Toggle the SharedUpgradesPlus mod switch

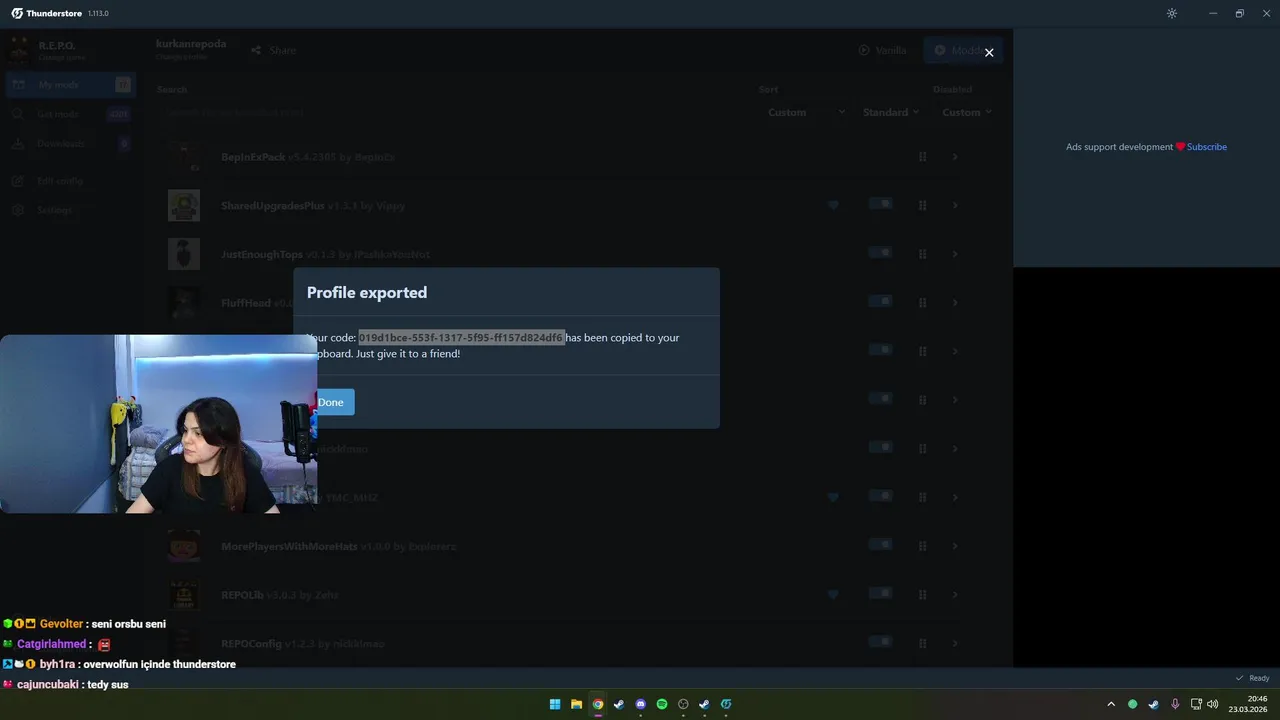[880, 204]
